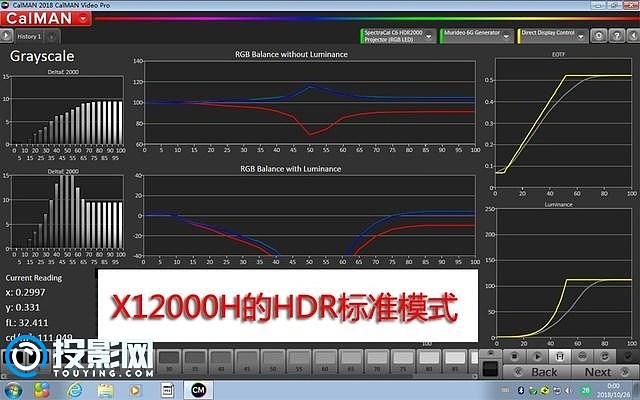
Task: Collapse the side panel using the arrow button
Action: tap(633, 36)
